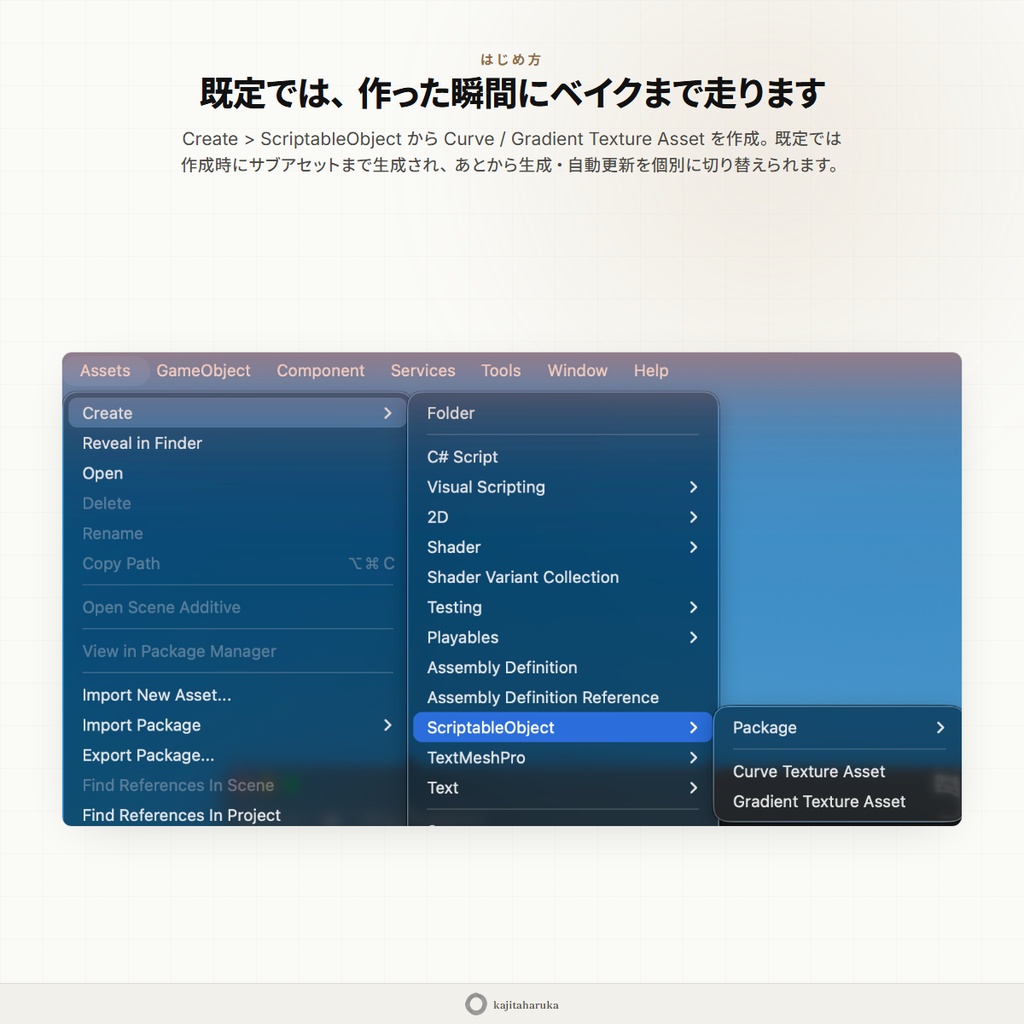Expand the Playables chevron arrow
1024x1024 pixels.
[x=694, y=637]
